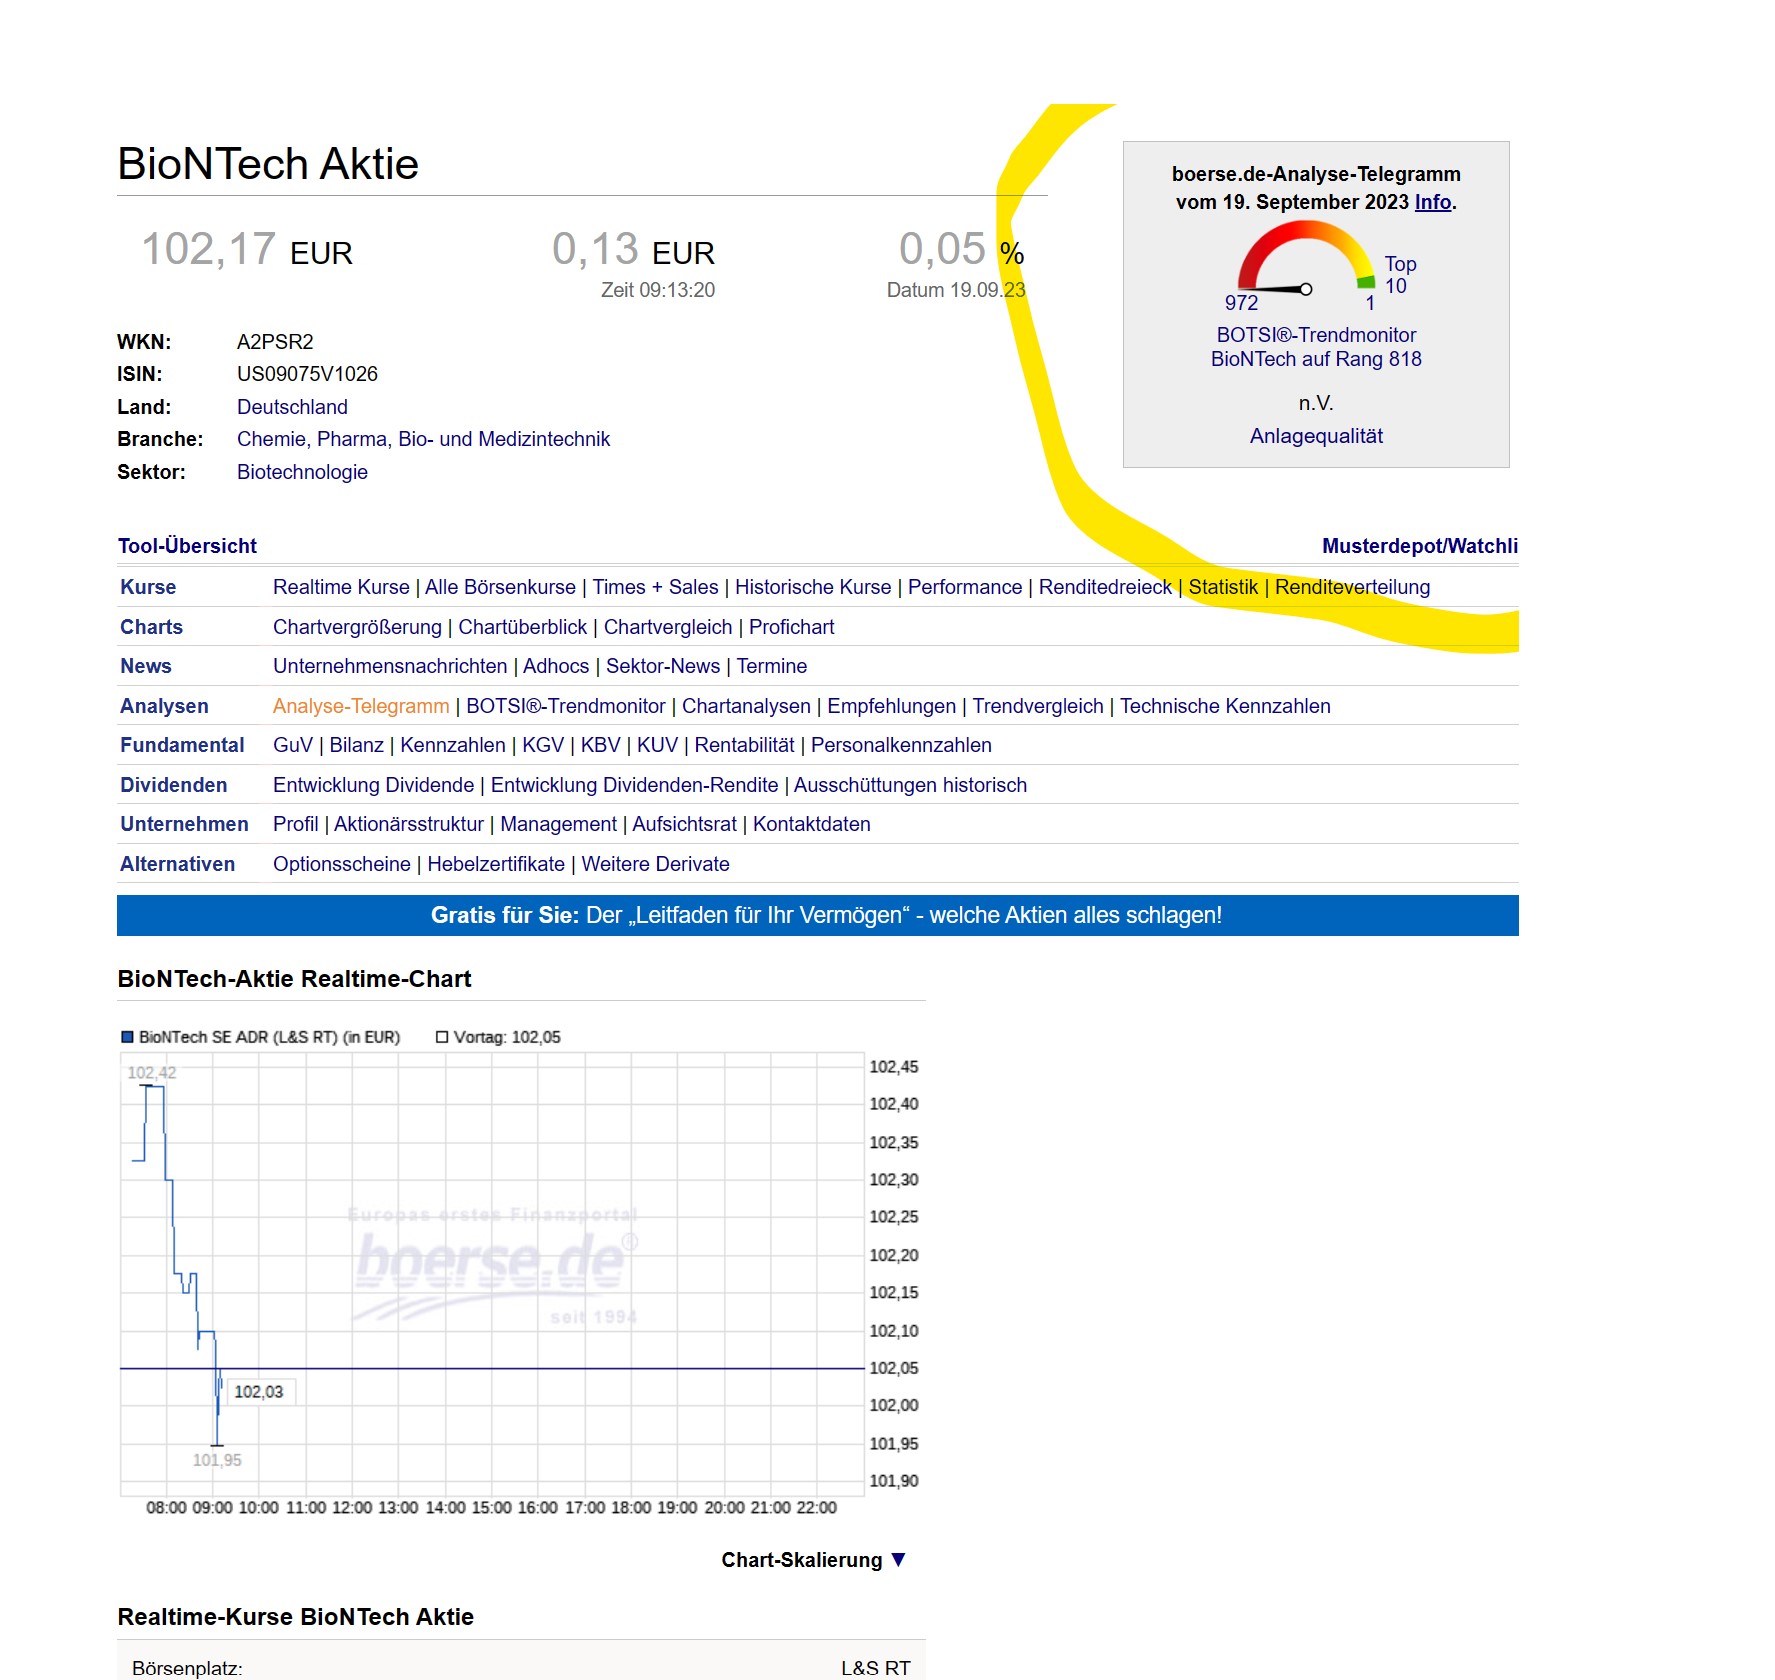Open the Termine link
Image resolution: width=1775 pixels, height=1680 pixels.
772,666
